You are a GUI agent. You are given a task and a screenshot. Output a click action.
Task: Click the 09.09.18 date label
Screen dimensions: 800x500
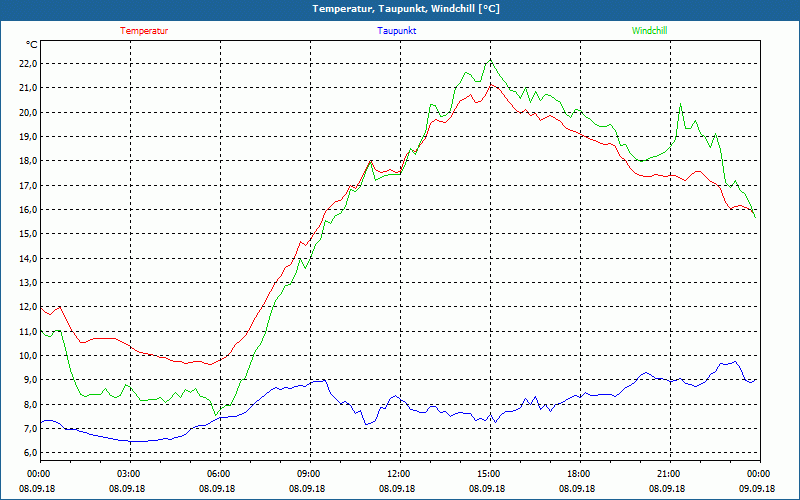757,488
